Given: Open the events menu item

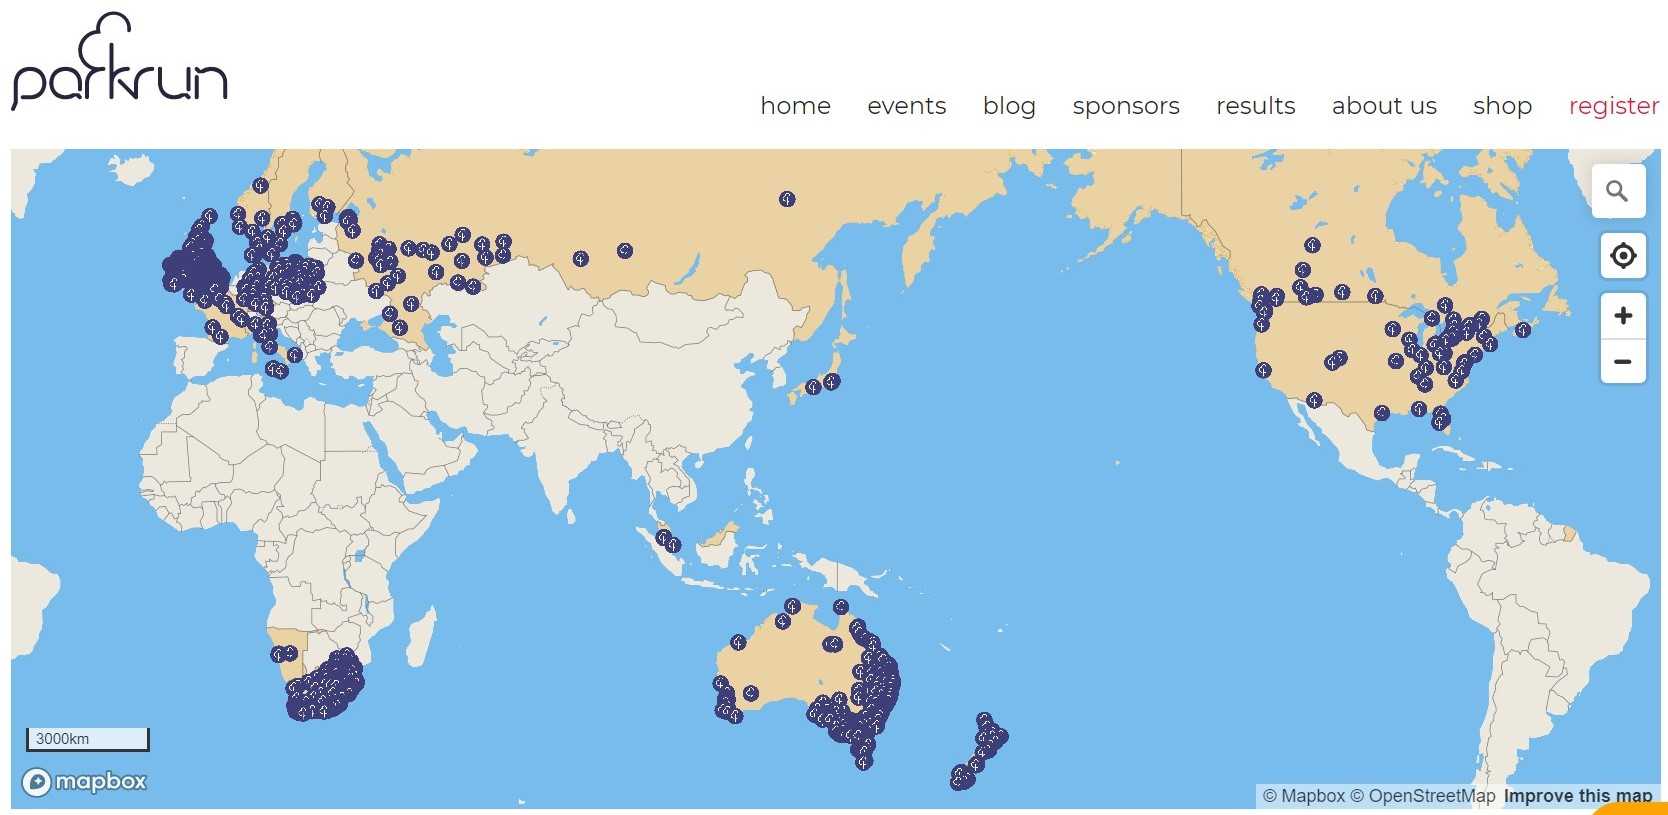Looking at the screenshot, I should click(x=906, y=106).
